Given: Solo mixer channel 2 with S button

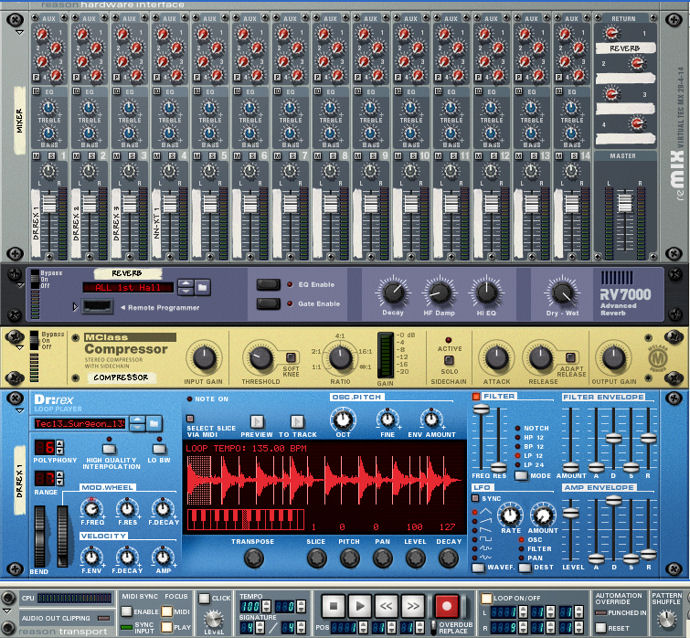Looking at the screenshot, I should click(x=92, y=156).
